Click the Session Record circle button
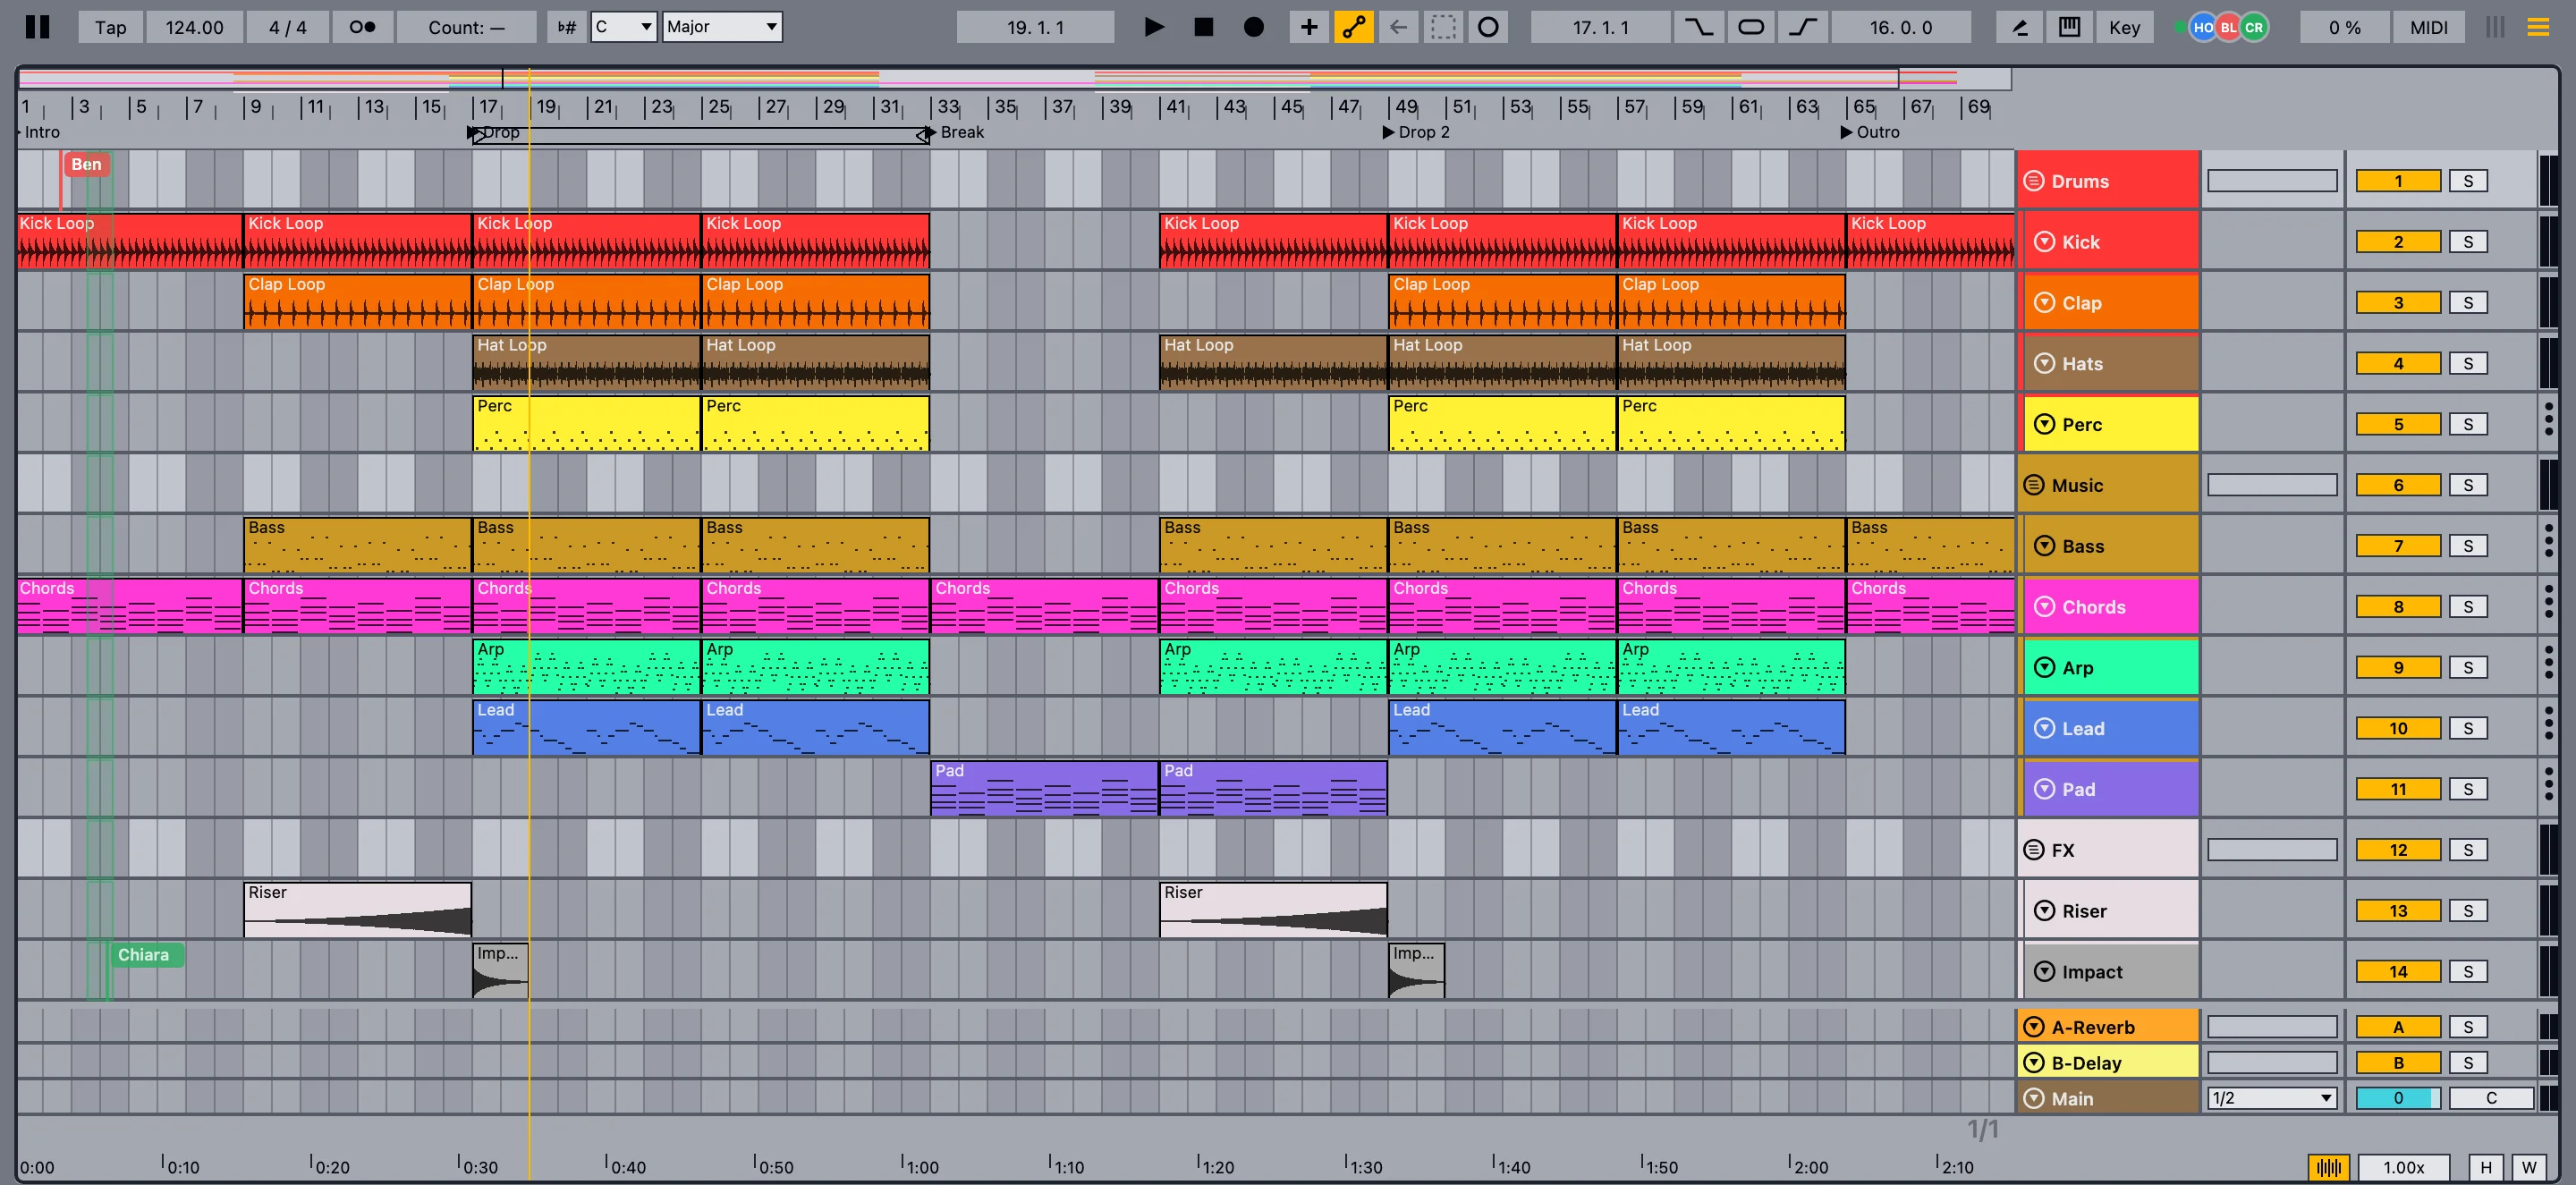 tap(1488, 27)
